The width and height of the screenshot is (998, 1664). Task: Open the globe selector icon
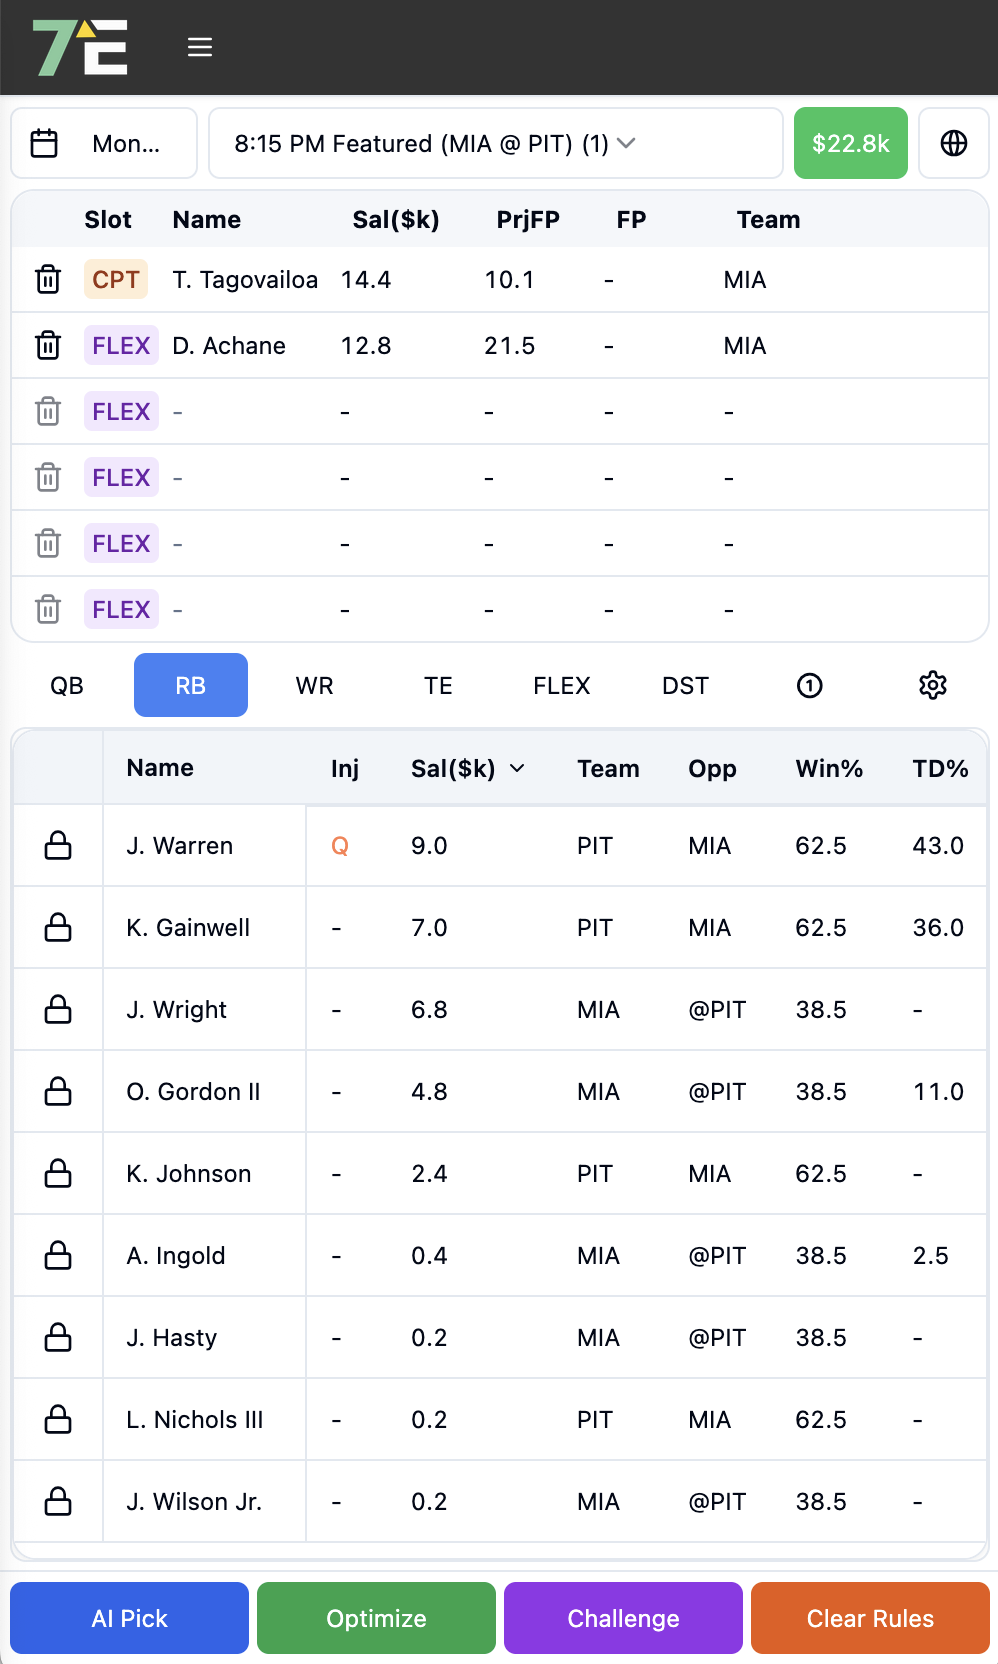point(953,142)
